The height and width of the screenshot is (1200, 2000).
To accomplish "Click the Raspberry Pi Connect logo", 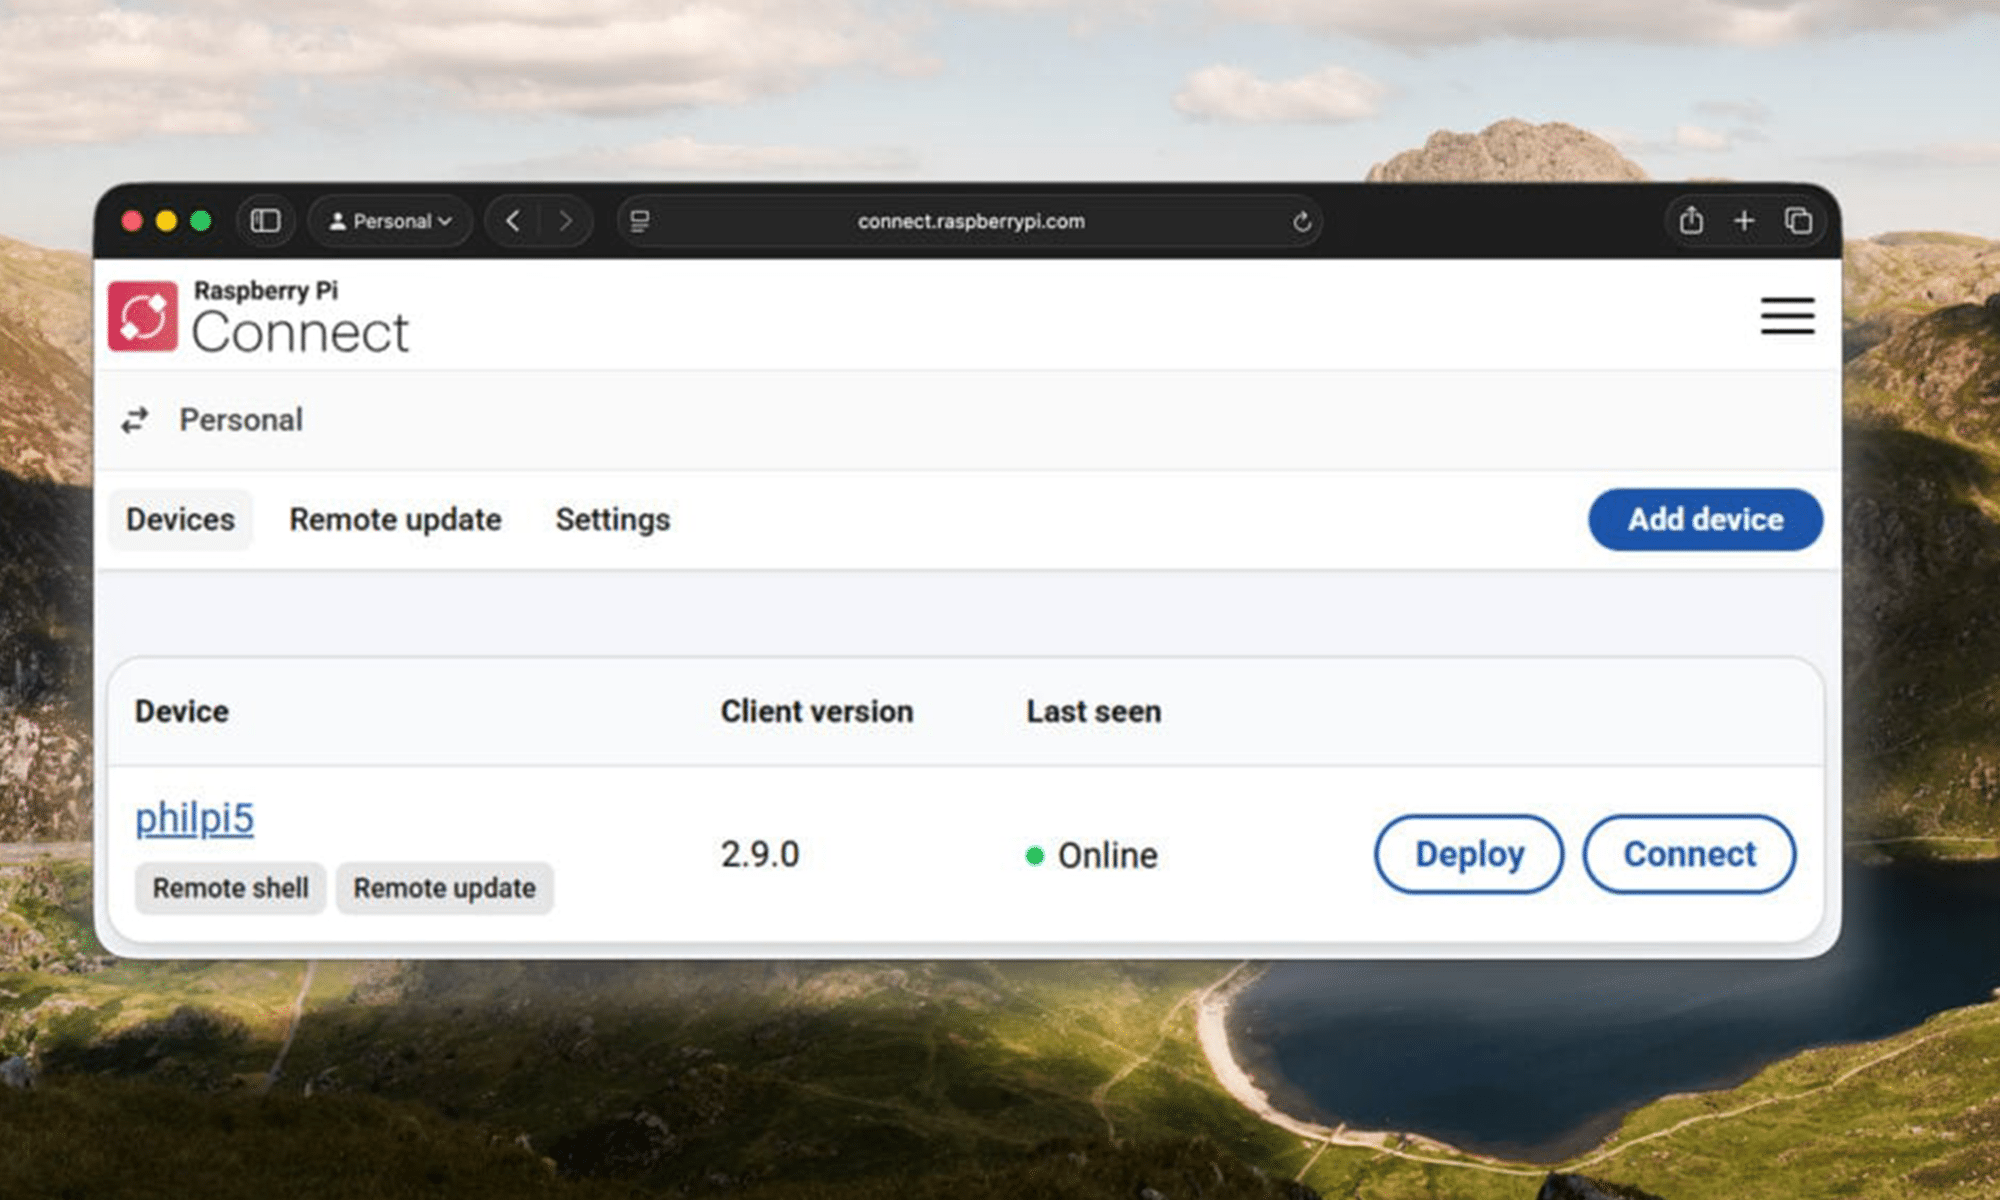I will point(259,317).
